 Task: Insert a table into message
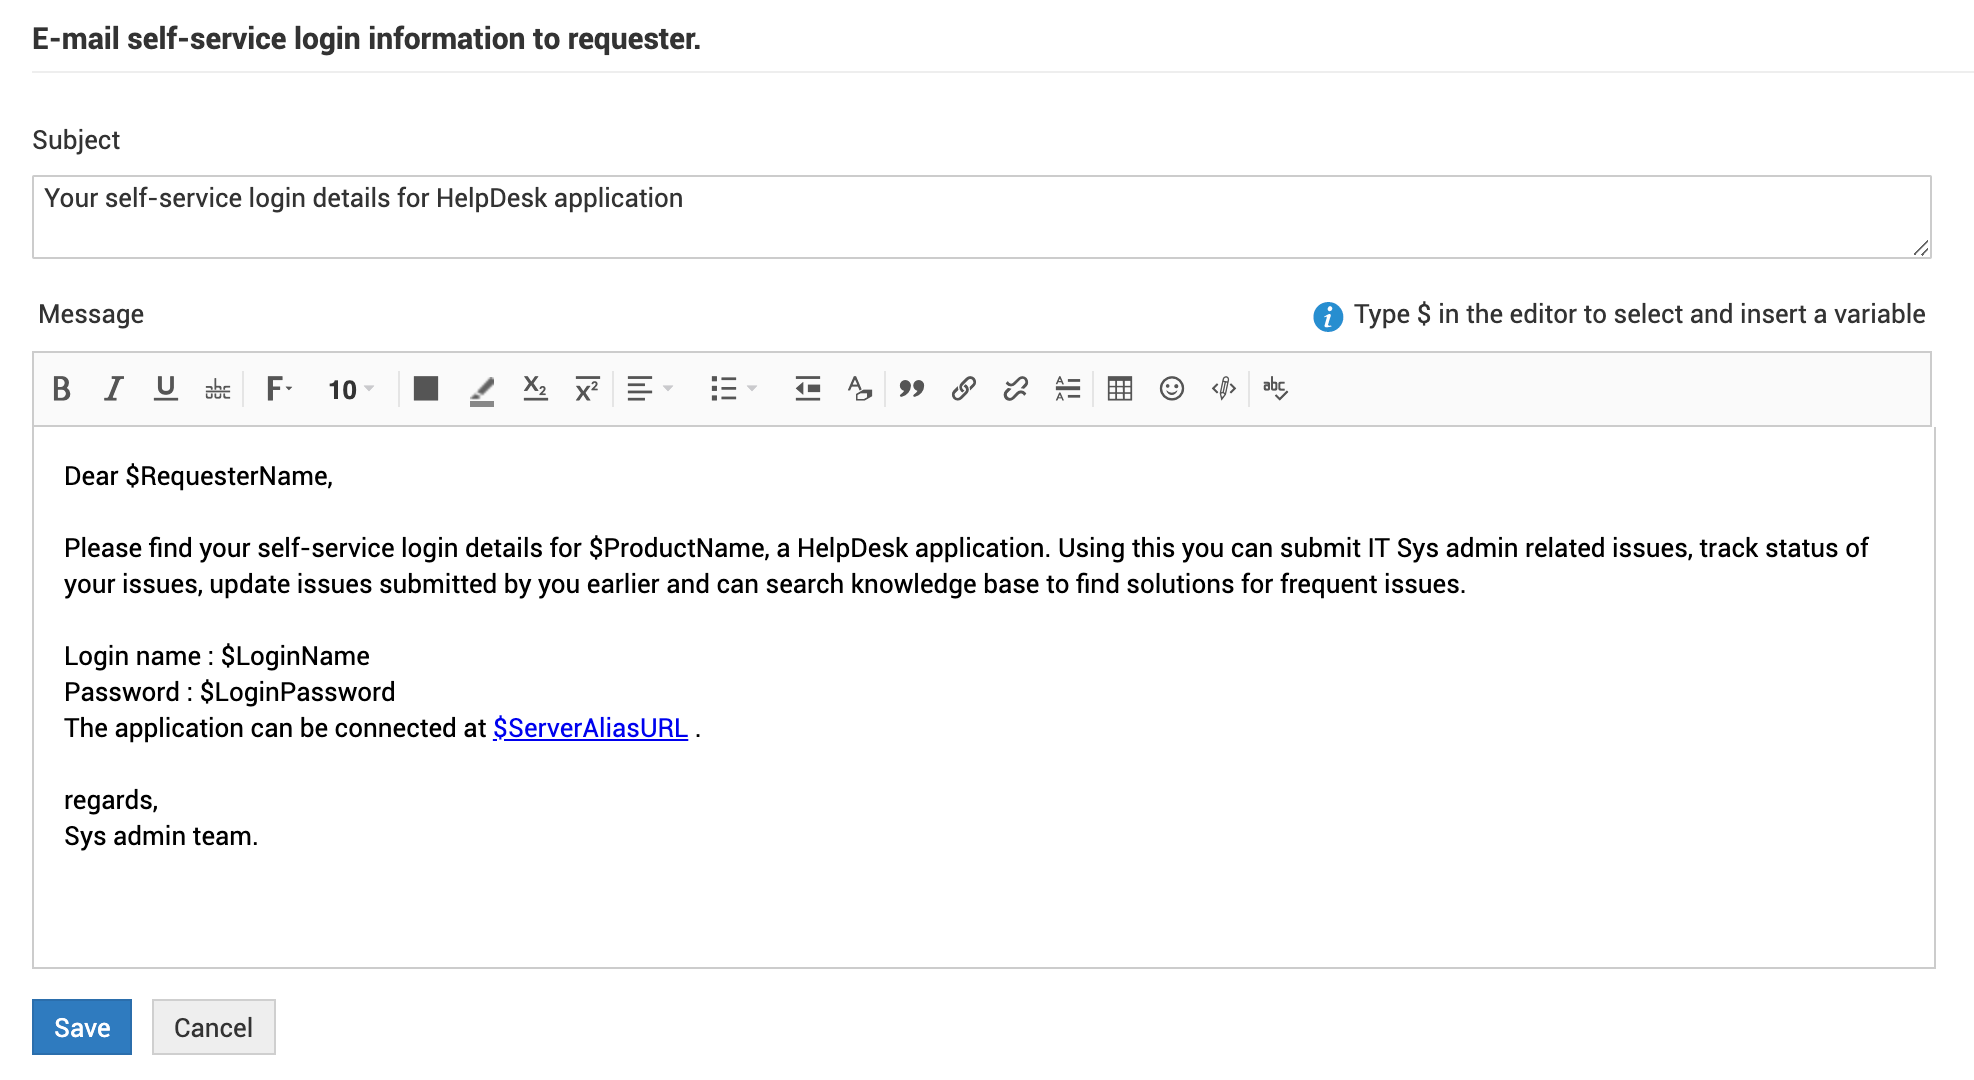(1120, 389)
